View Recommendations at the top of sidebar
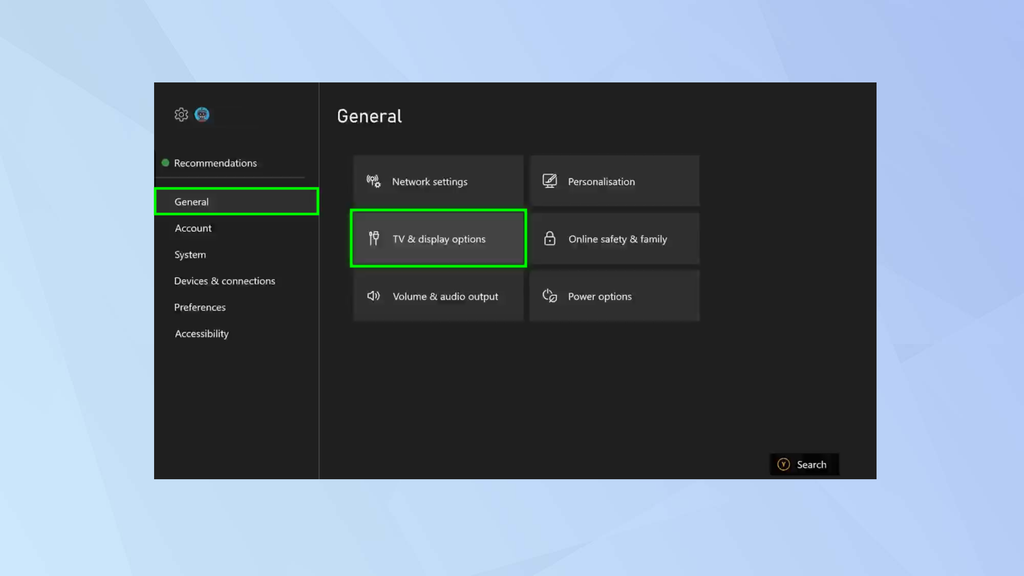1024x576 pixels. pos(214,163)
